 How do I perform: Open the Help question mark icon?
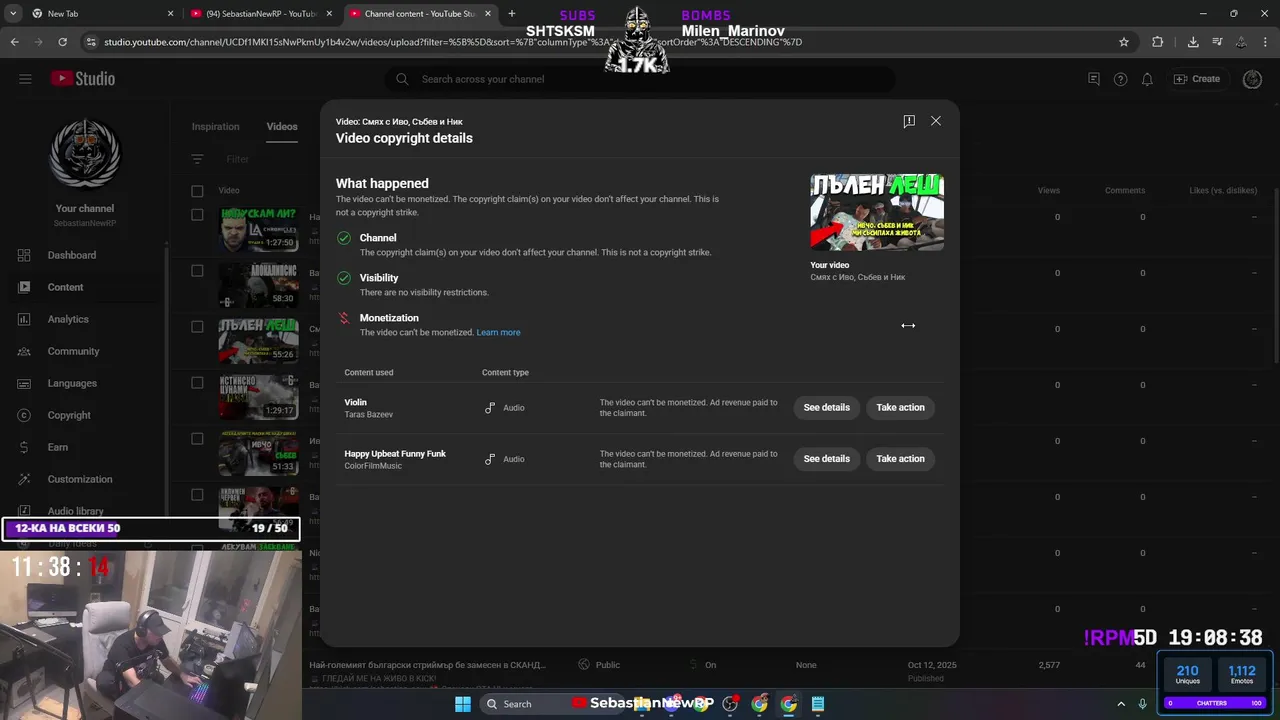(x=1121, y=79)
